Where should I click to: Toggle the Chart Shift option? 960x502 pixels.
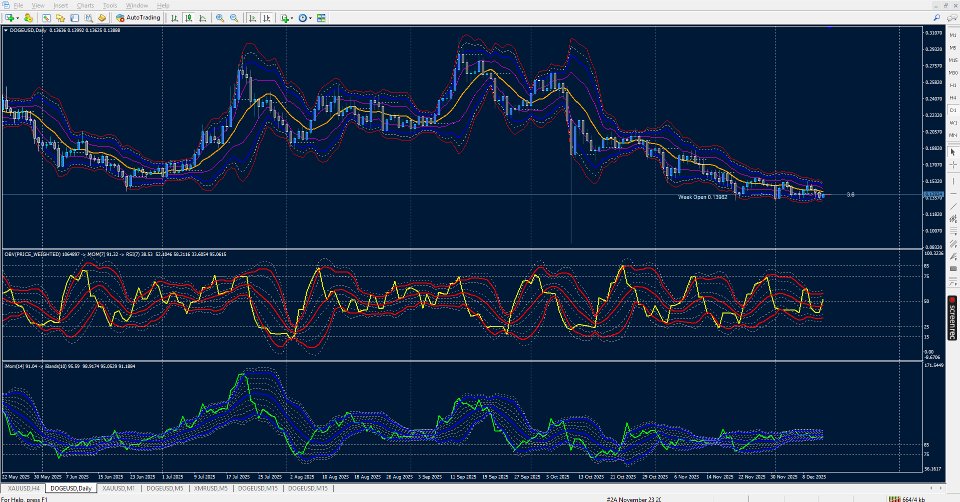click(266, 18)
